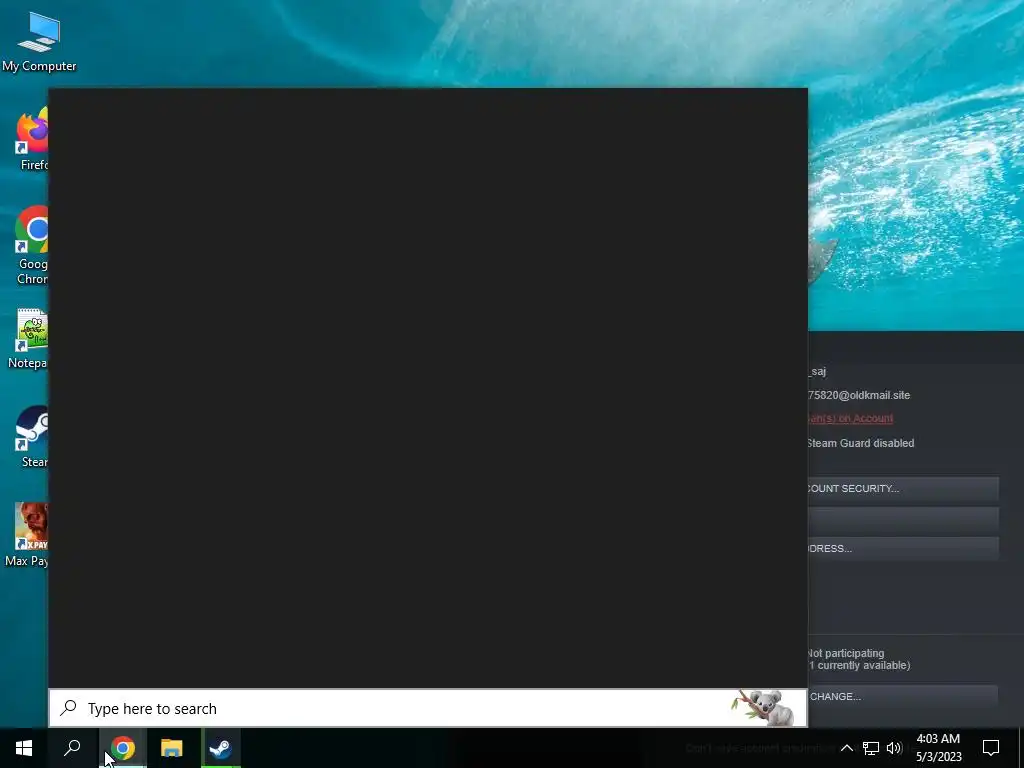Open the Max Payne desktop shortcut
The image size is (1024, 768).
coord(27,534)
